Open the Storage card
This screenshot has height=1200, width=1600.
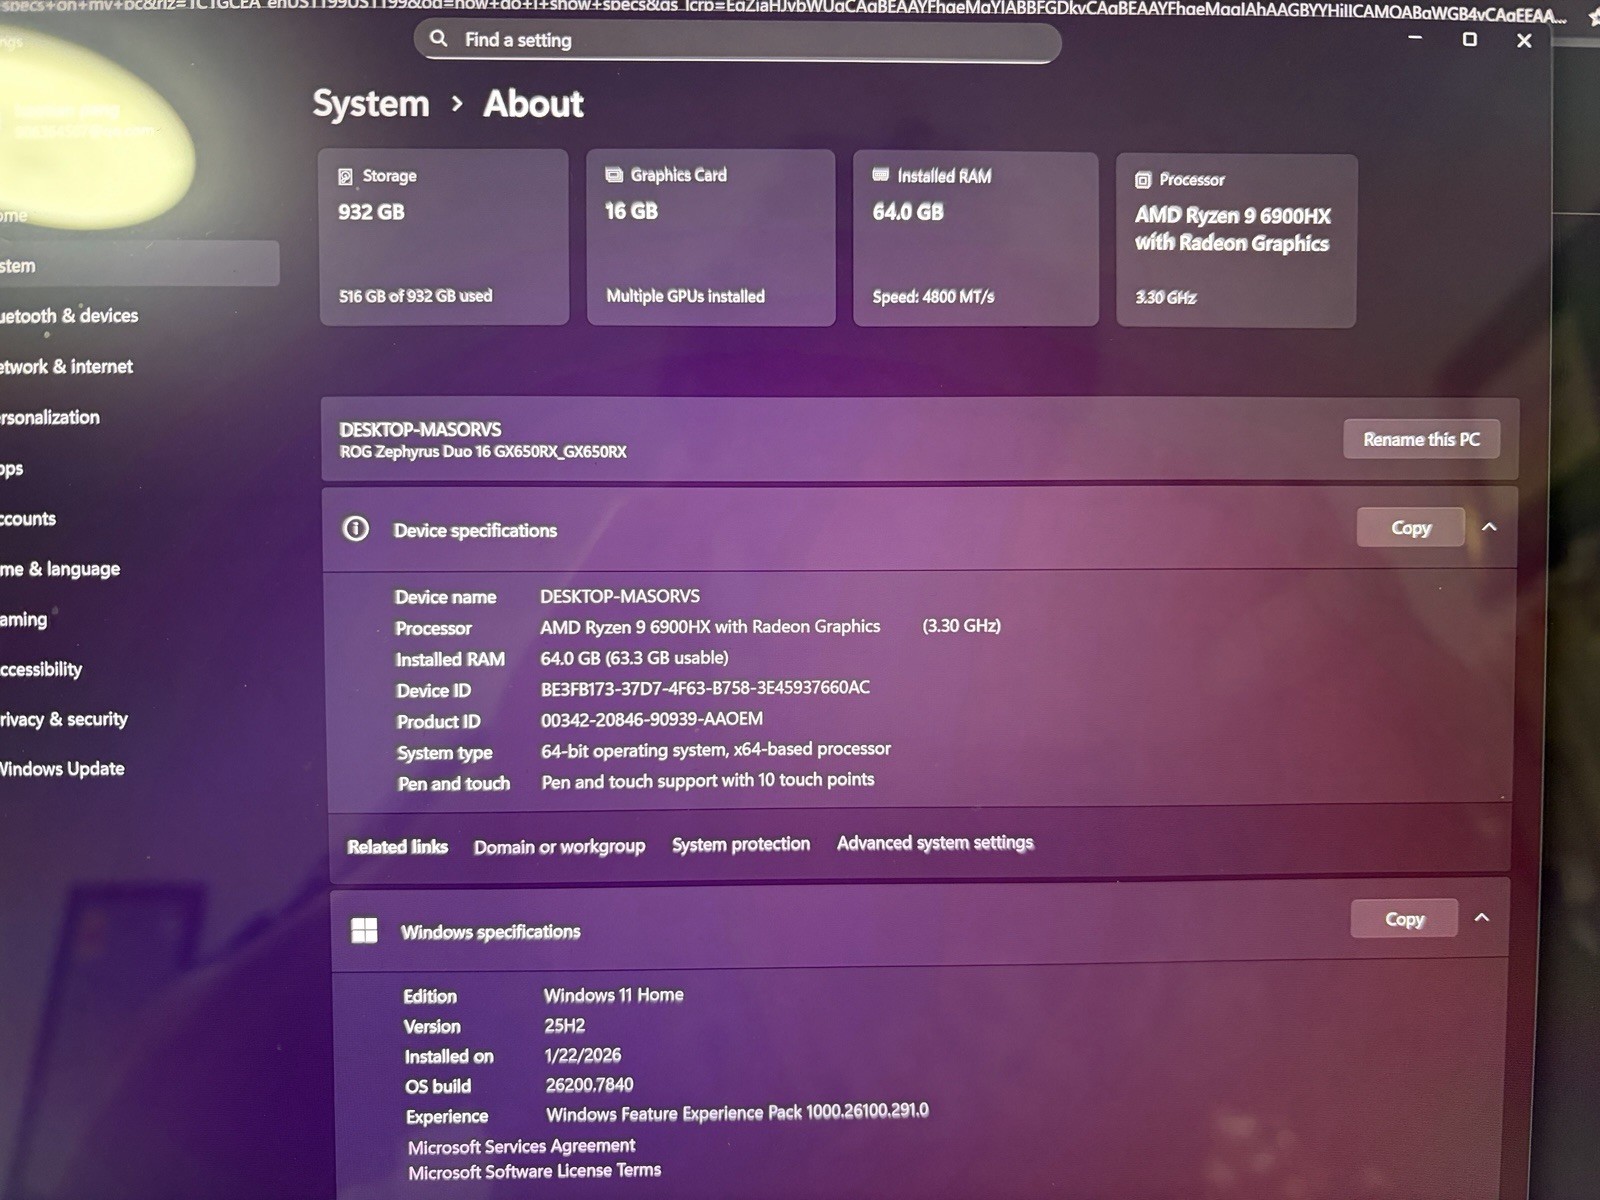pos(444,237)
